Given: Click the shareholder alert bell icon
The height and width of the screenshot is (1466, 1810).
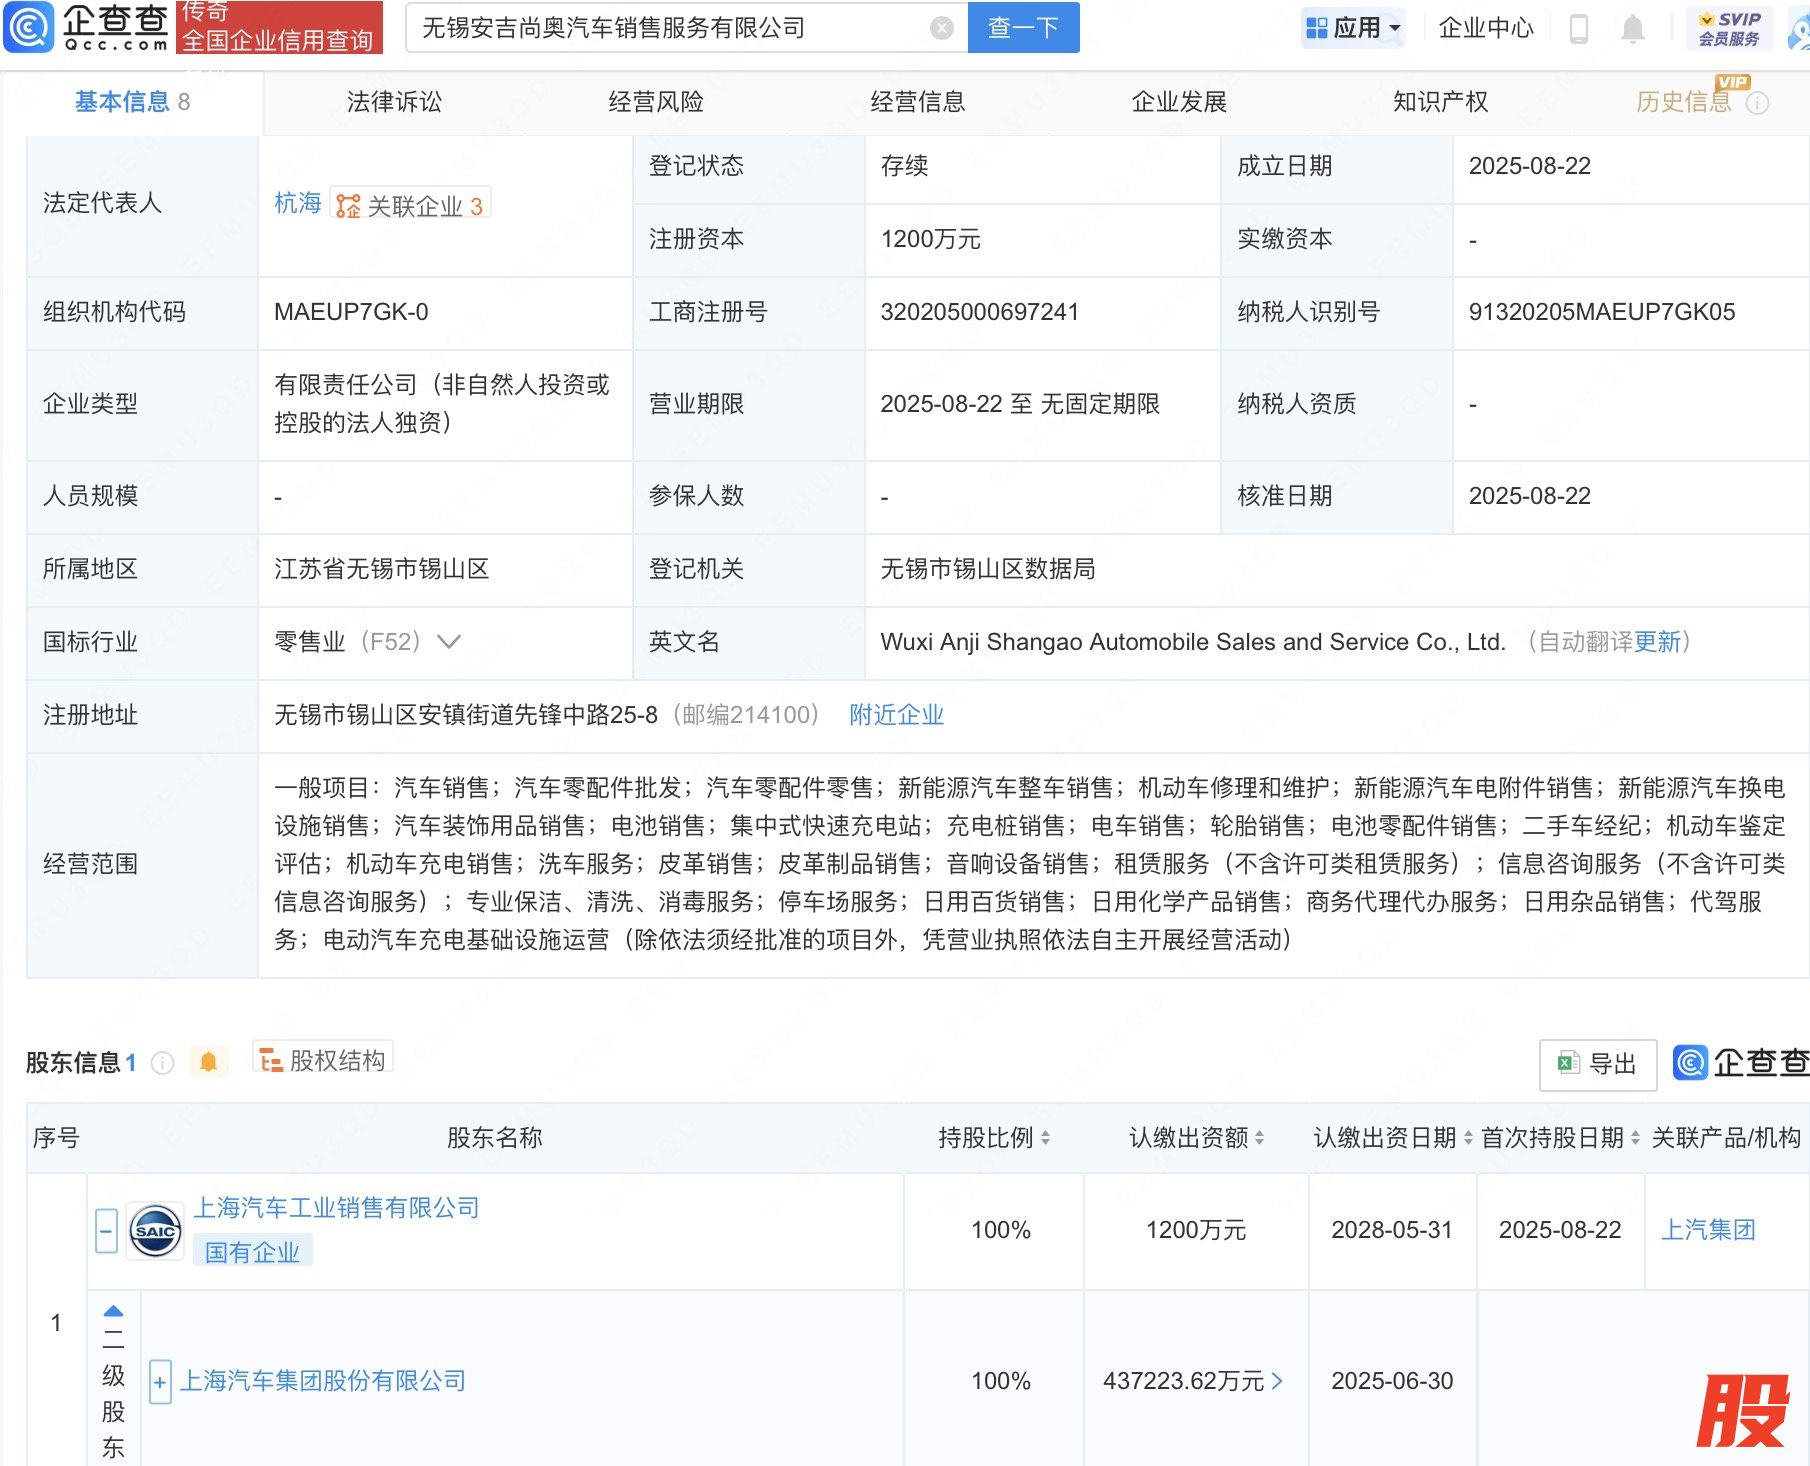Looking at the screenshot, I should tap(208, 1062).
